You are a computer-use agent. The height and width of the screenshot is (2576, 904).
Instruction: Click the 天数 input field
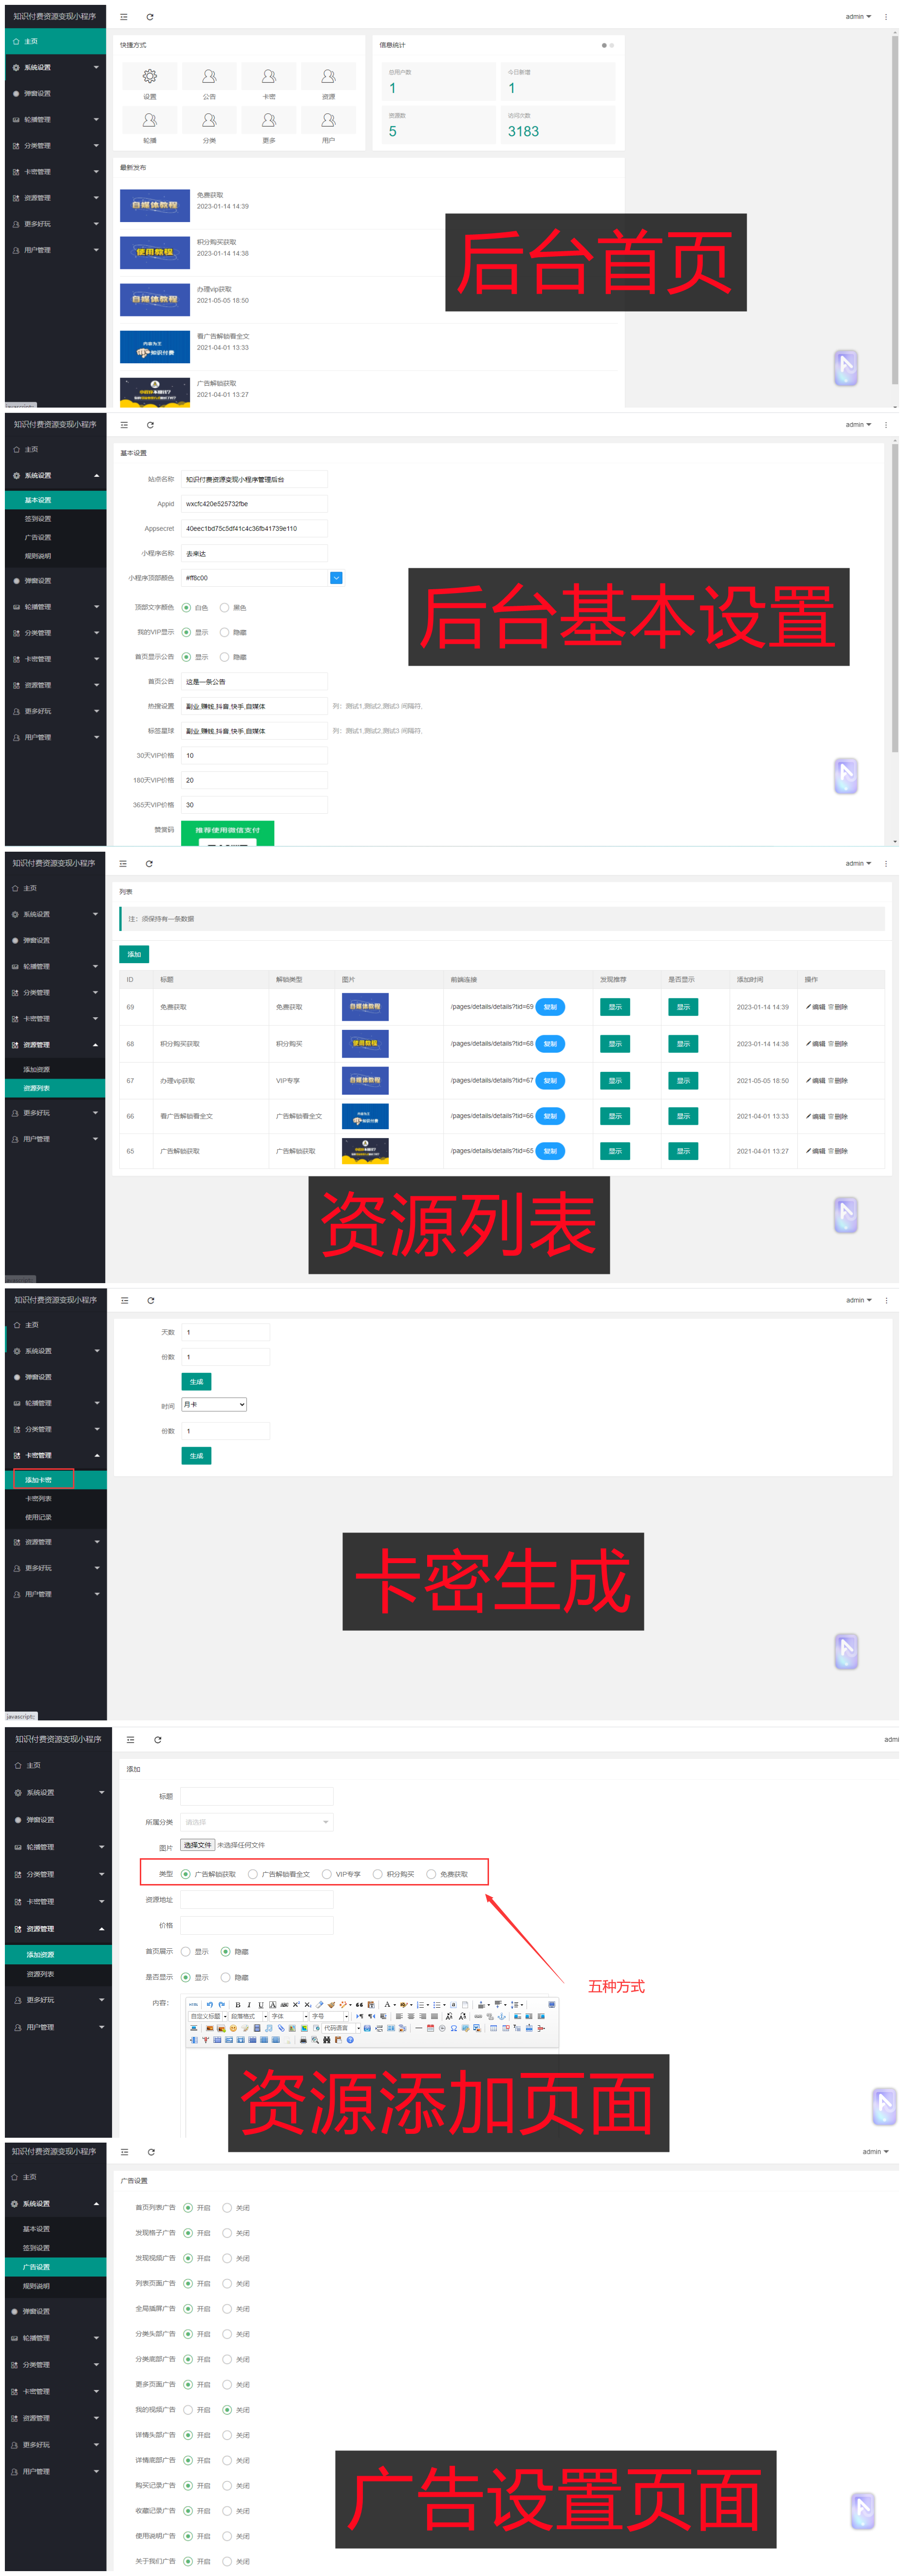pos(225,1333)
